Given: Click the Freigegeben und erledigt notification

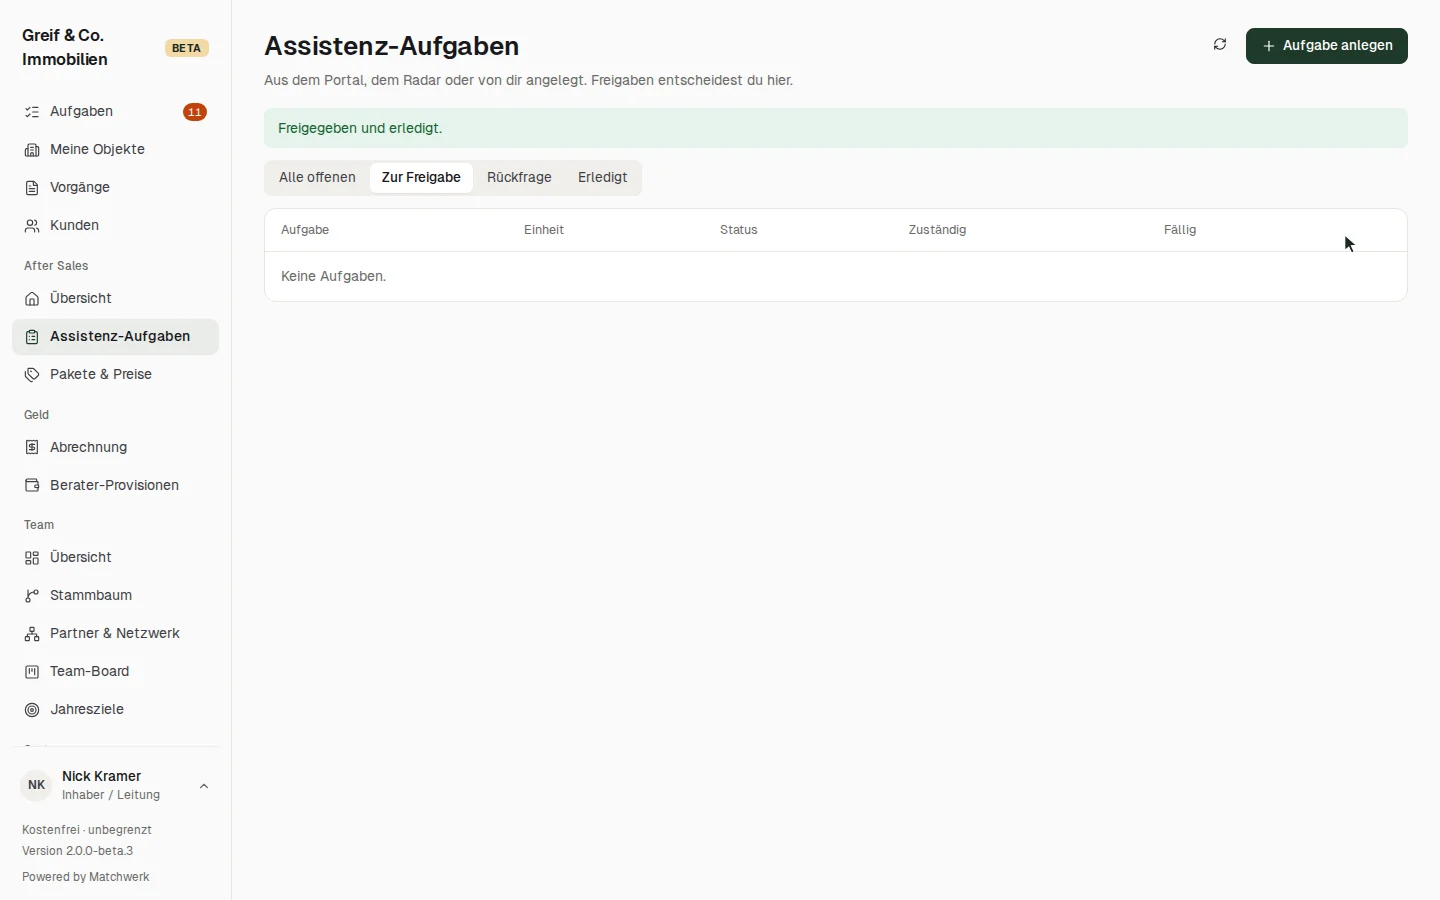Looking at the screenshot, I should pos(836,128).
